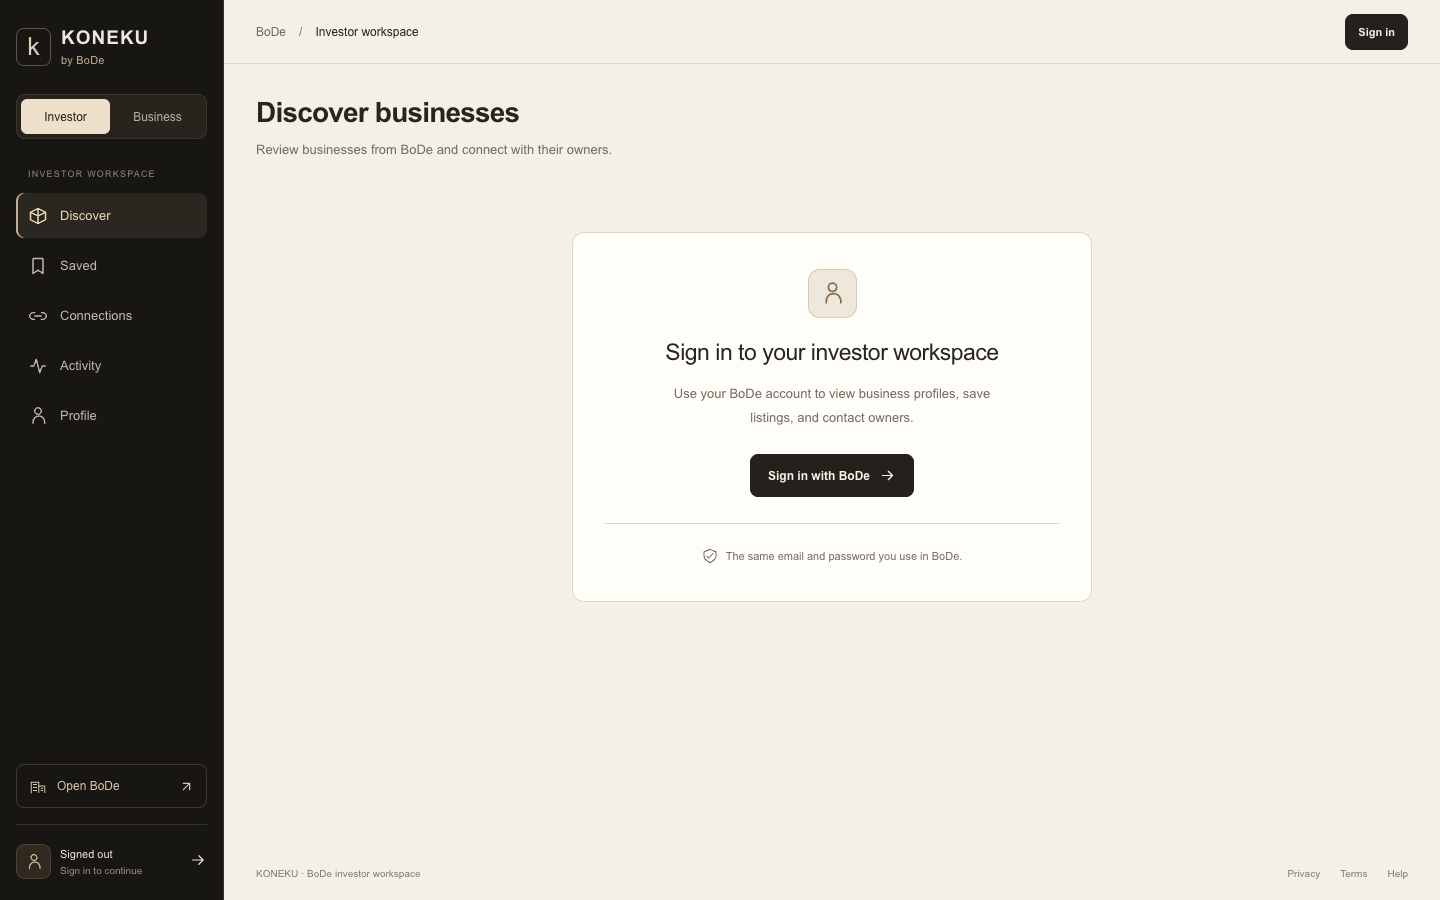Click the Sign in button in header

(x=1376, y=32)
